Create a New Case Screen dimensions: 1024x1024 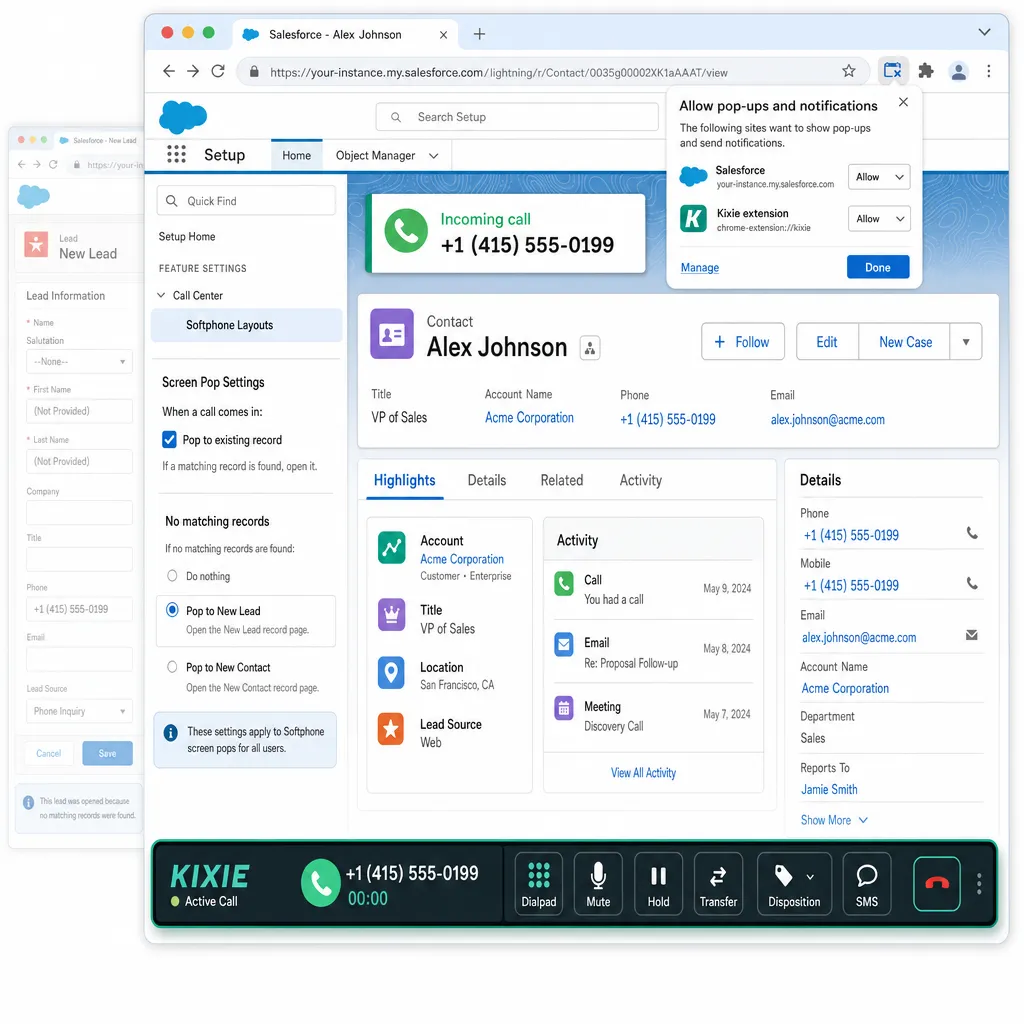point(904,342)
